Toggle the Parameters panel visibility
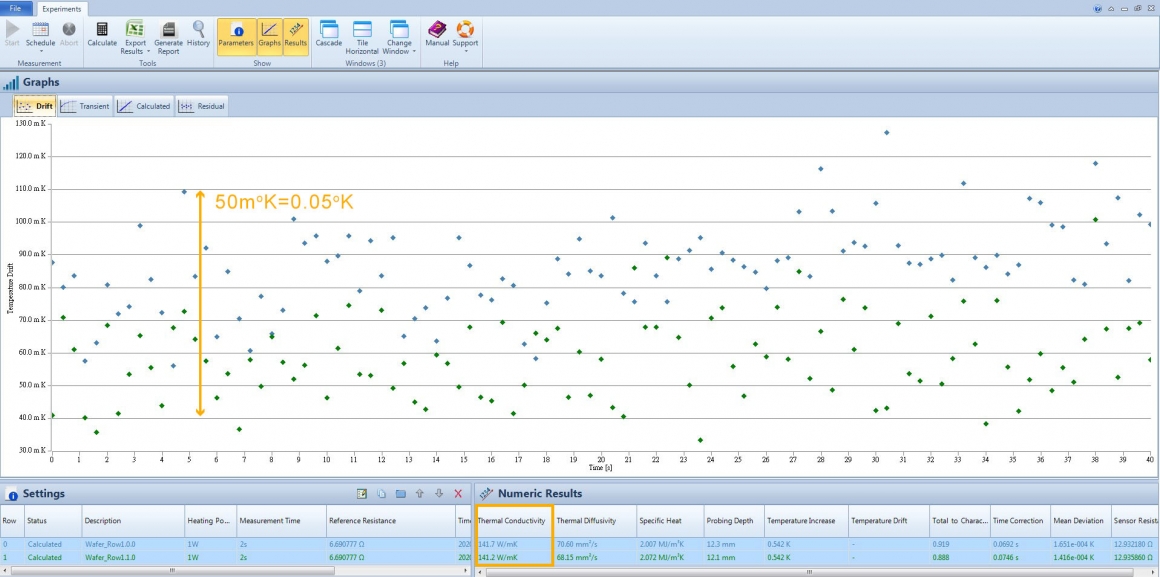 tap(236, 37)
